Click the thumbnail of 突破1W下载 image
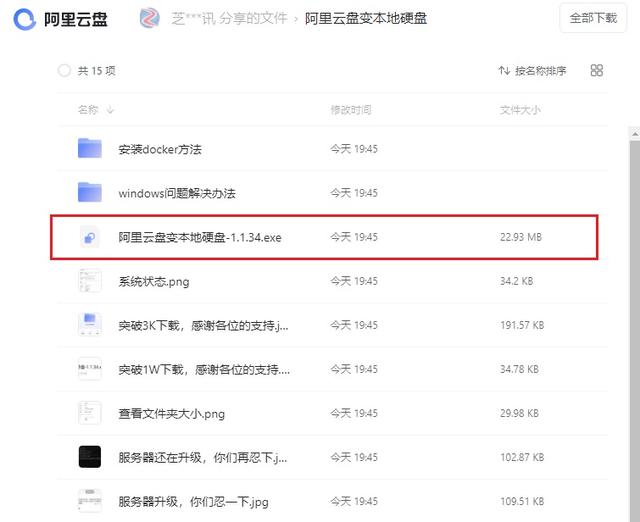 90,369
